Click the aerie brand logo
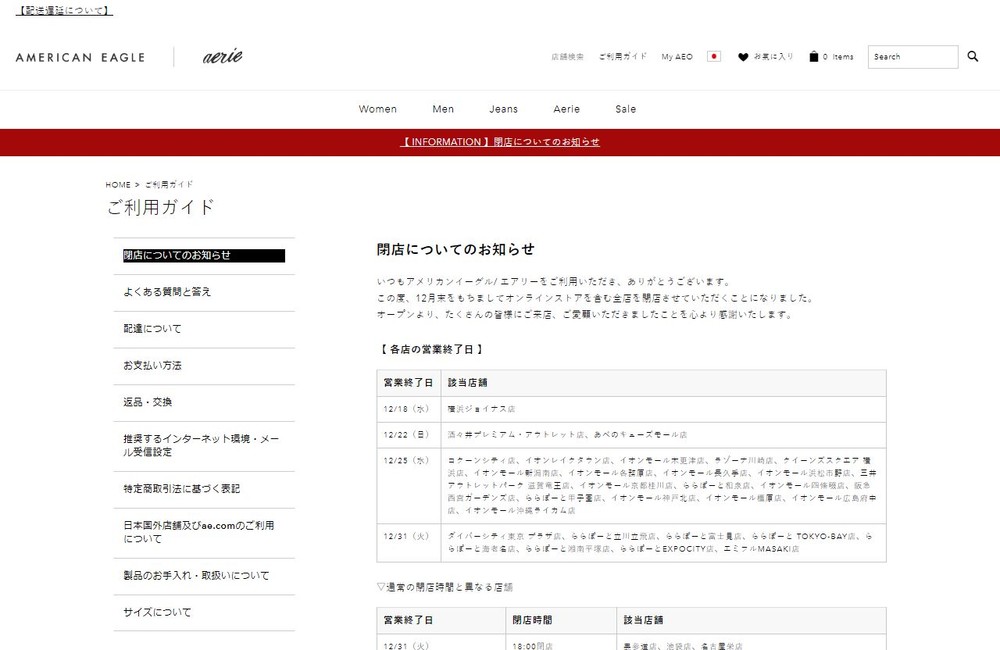This screenshot has width=1000, height=650. pyautogui.click(x=222, y=57)
